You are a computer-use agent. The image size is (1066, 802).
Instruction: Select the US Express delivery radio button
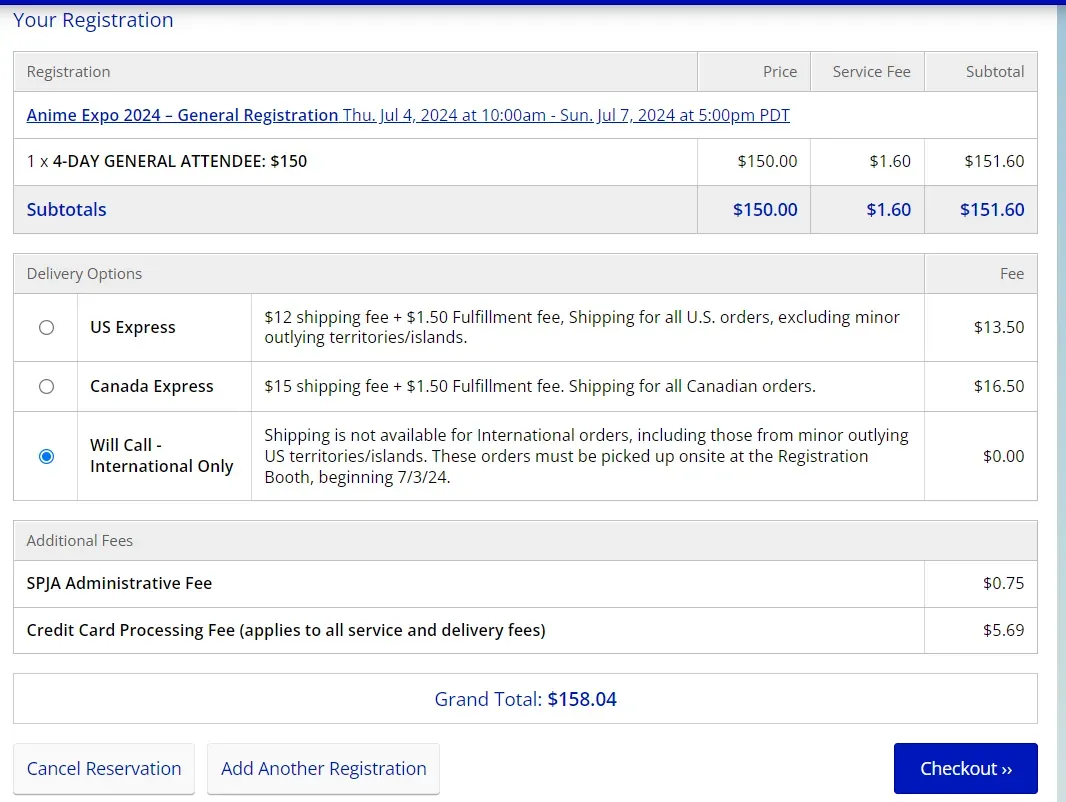tap(46, 327)
